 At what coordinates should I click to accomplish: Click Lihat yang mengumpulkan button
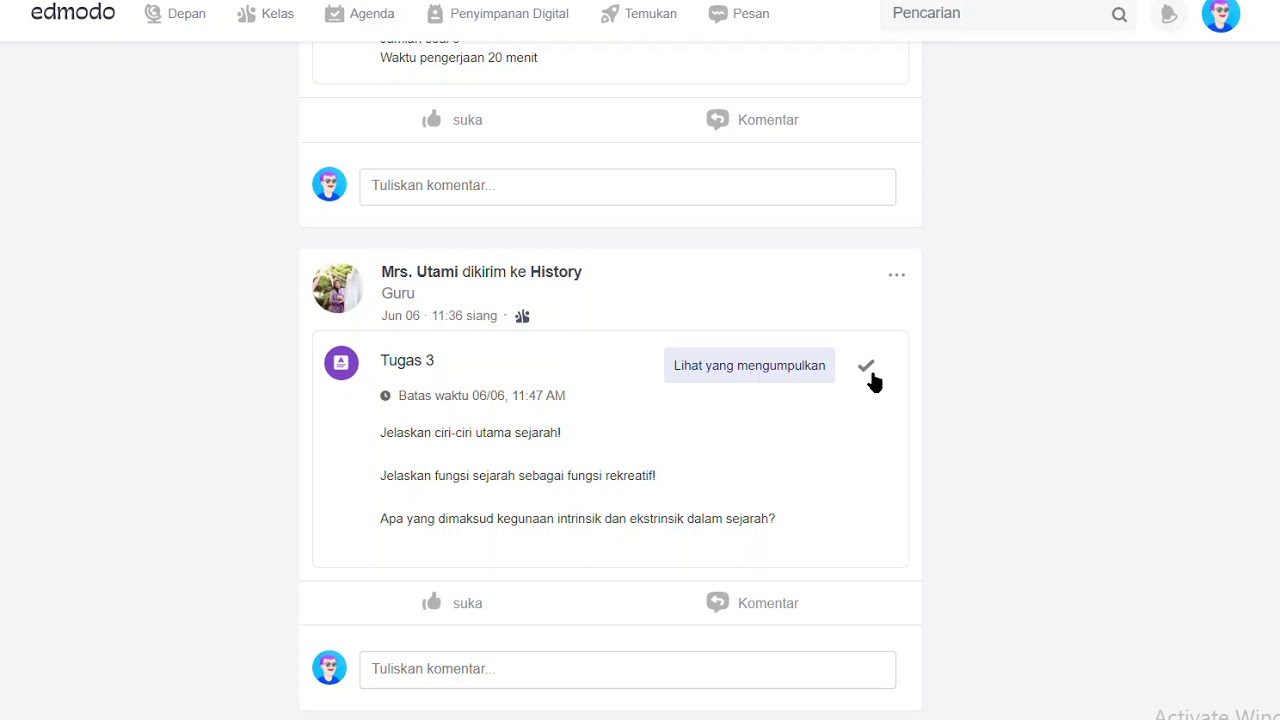click(x=749, y=366)
